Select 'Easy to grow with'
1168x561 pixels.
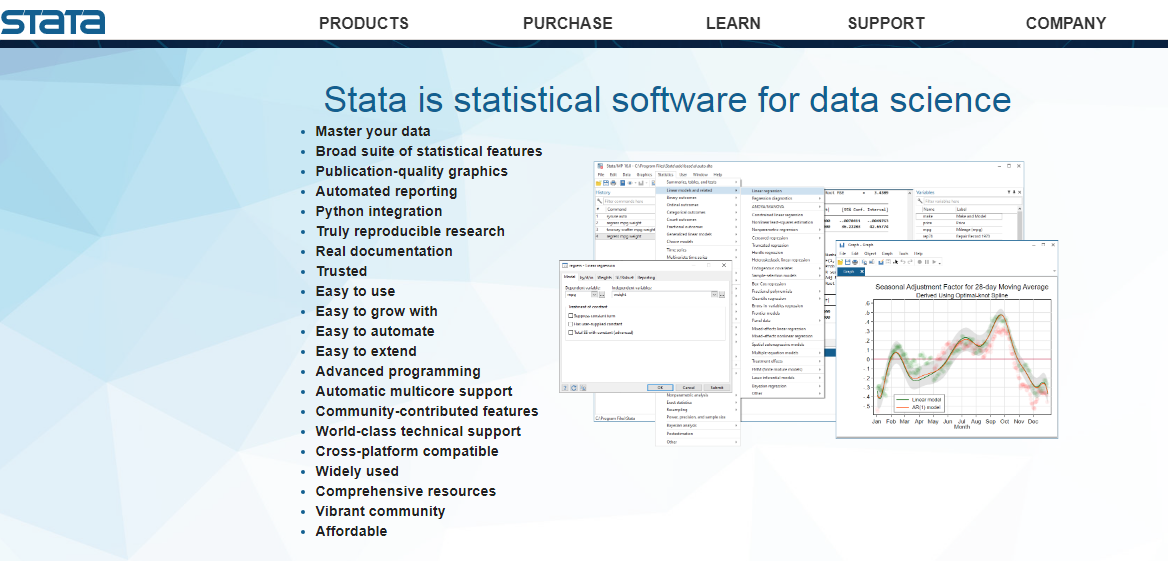point(376,311)
